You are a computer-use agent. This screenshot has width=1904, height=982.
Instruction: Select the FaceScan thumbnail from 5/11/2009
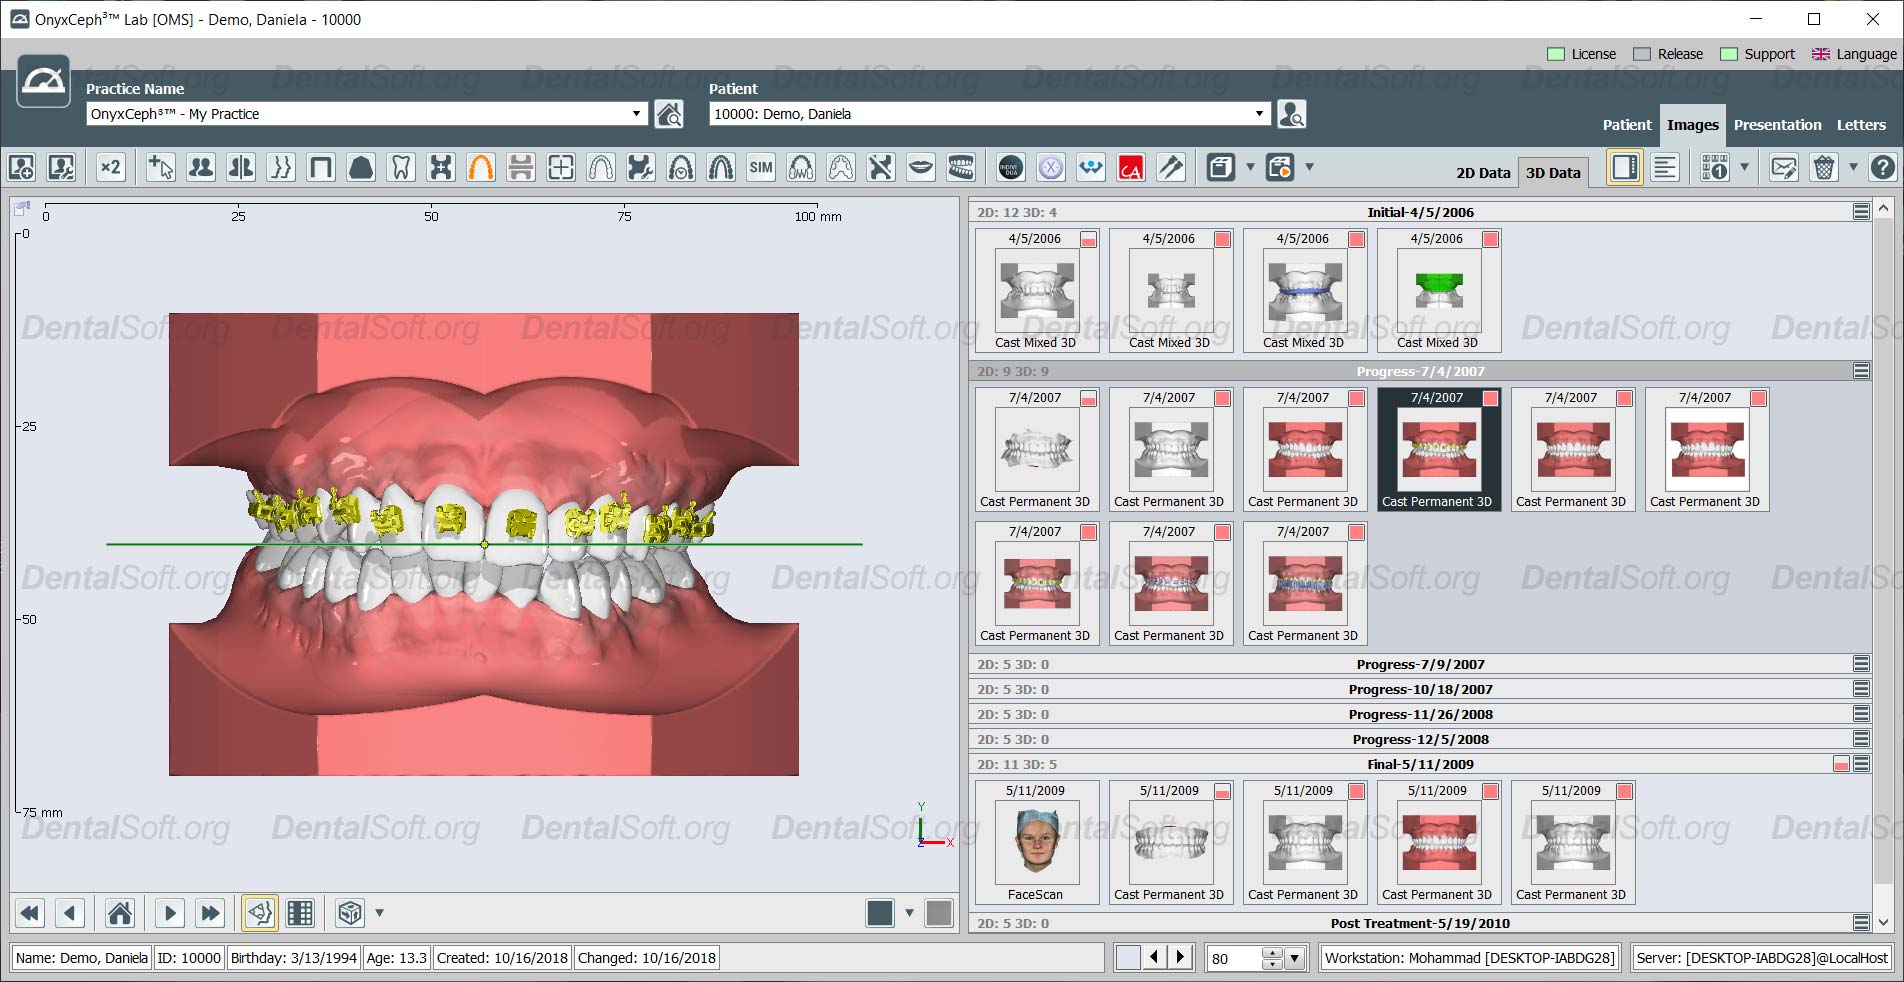[1037, 843]
